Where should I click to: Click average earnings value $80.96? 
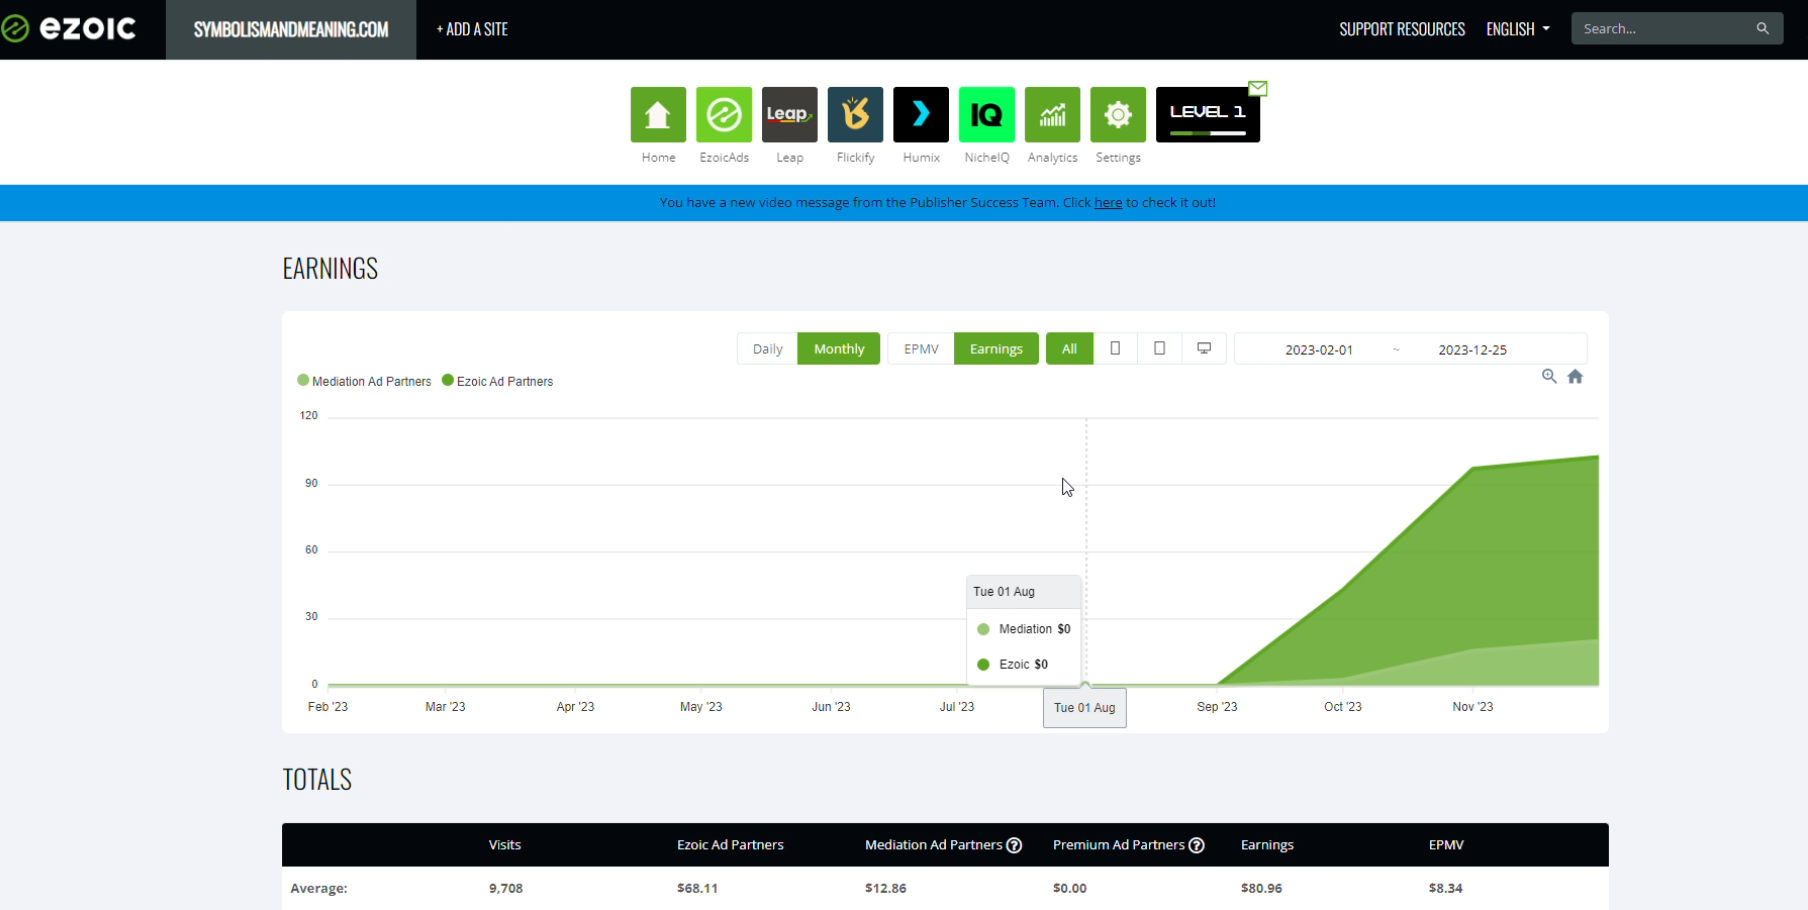click(1261, 888)
